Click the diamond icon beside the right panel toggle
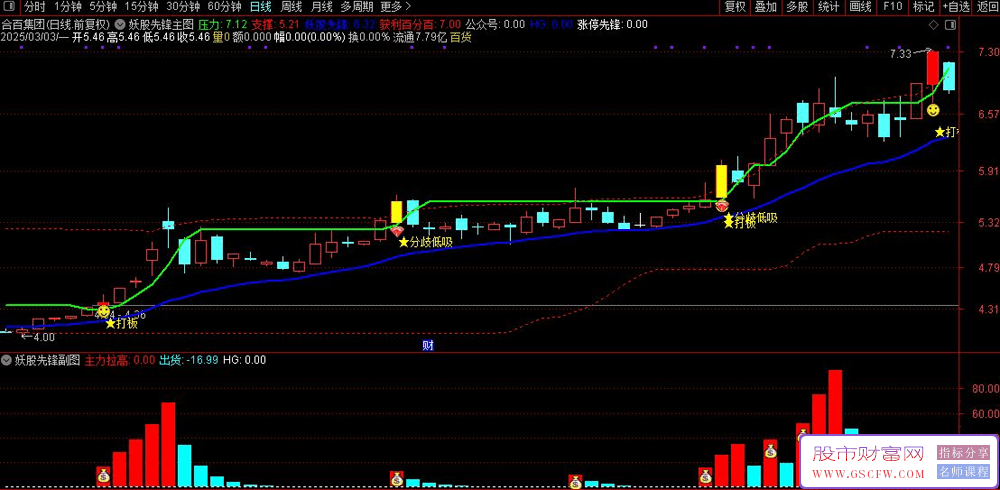 pos(934,25)
